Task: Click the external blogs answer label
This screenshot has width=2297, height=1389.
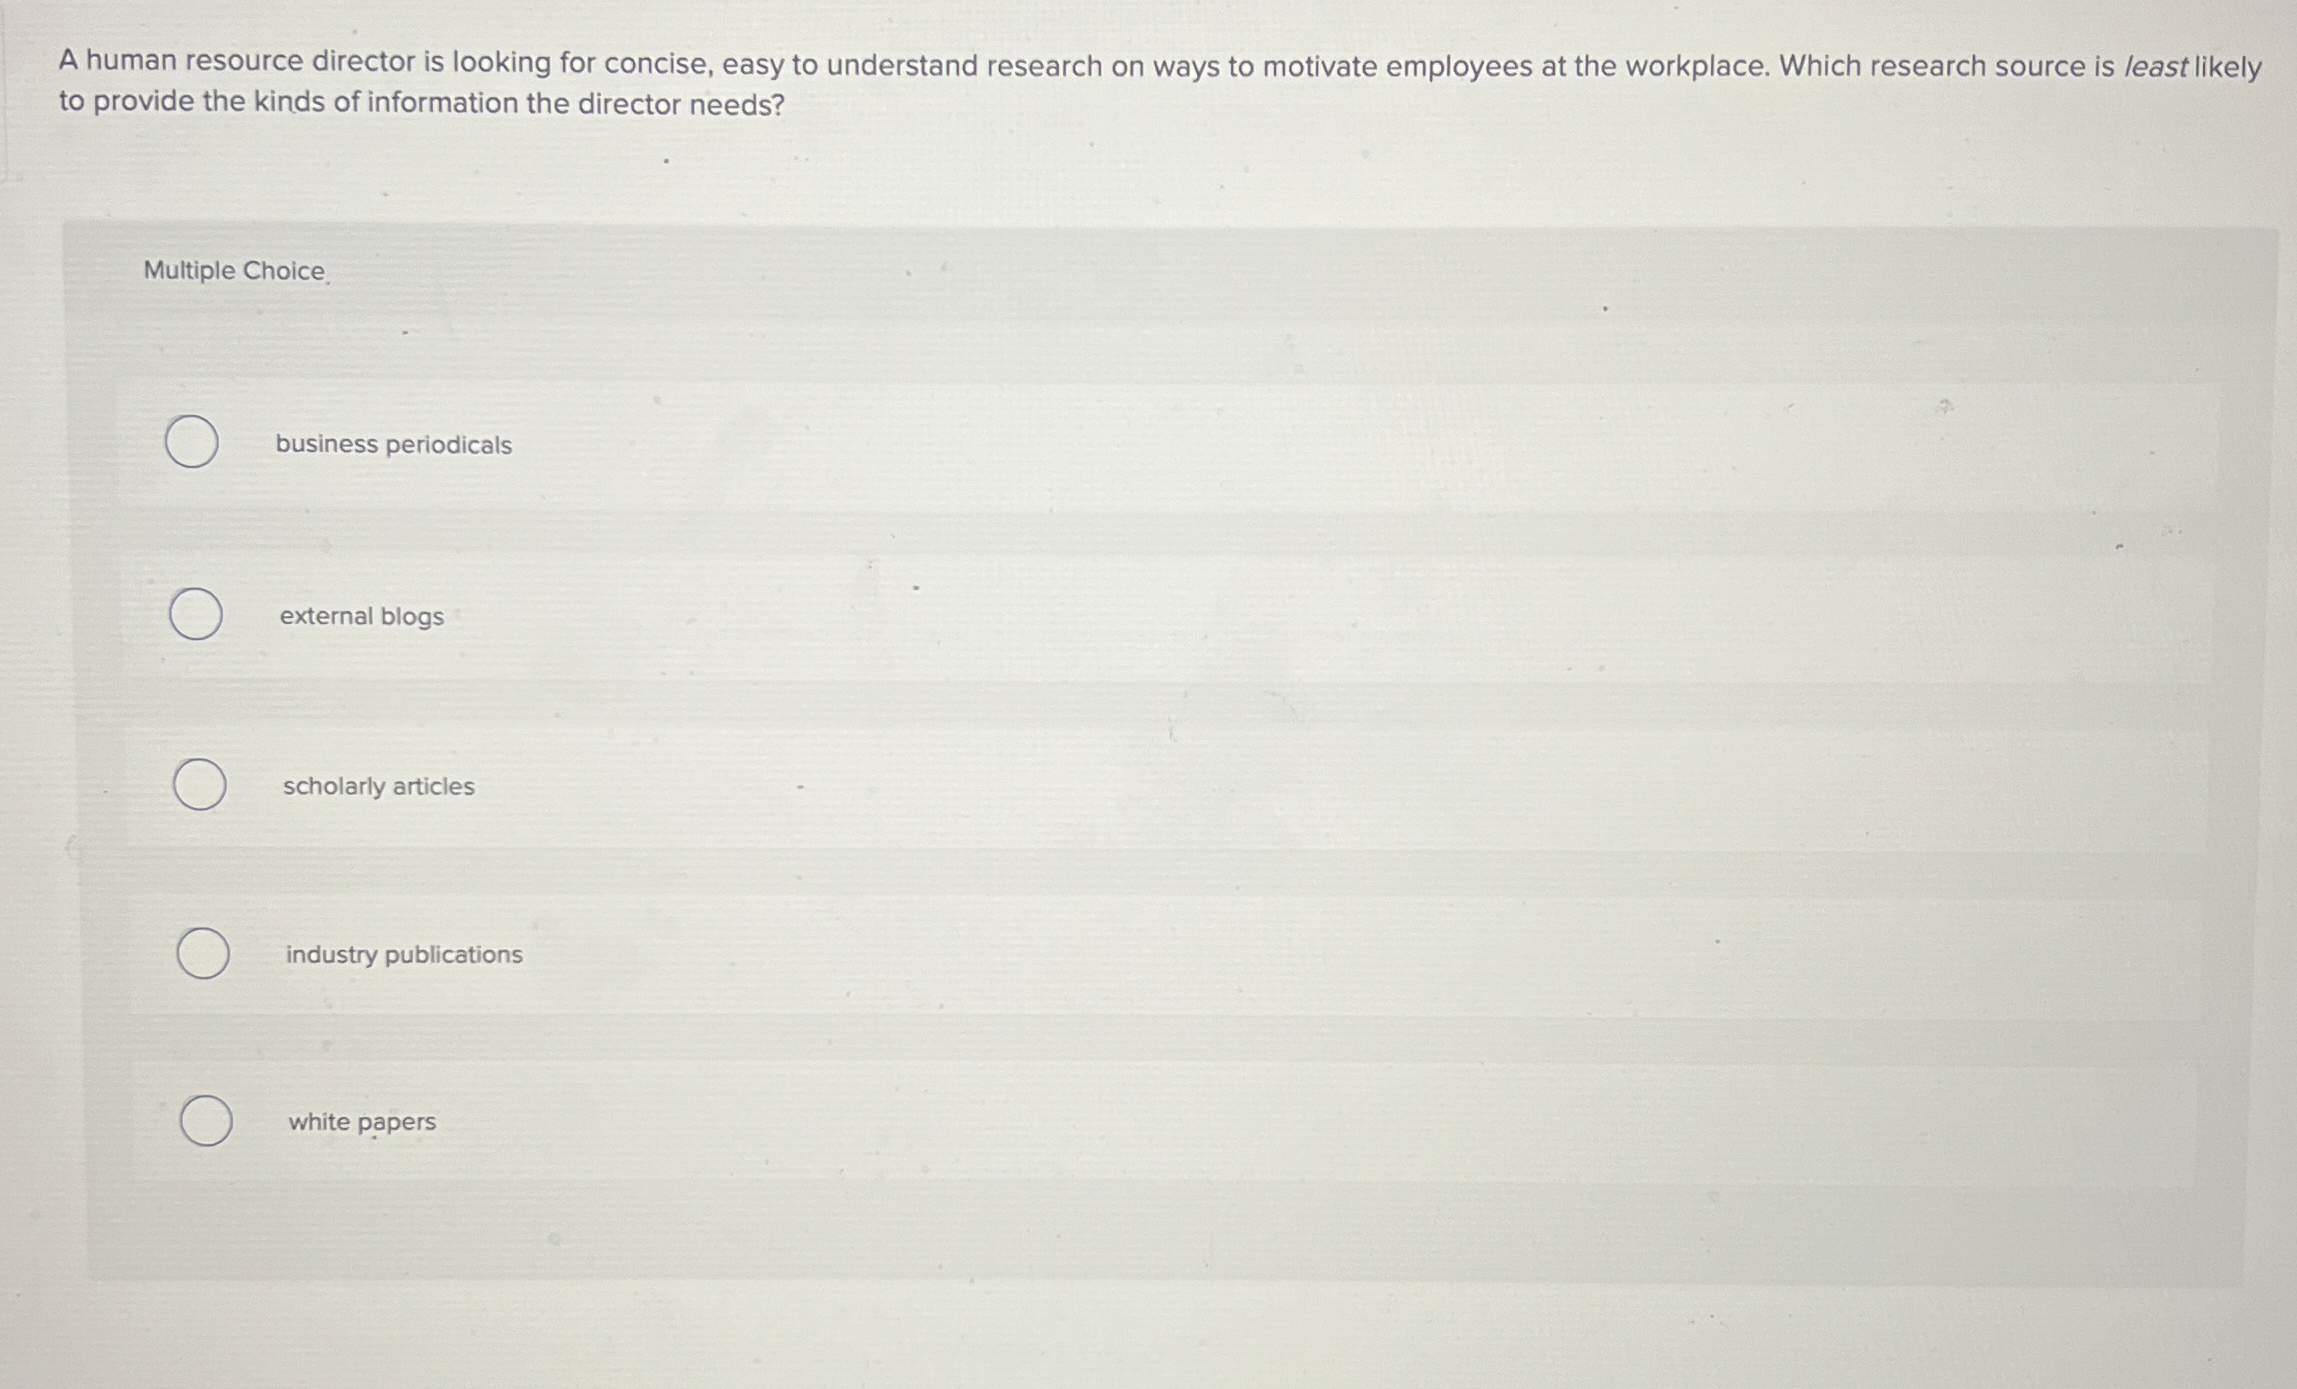Action: pos(360,616)
